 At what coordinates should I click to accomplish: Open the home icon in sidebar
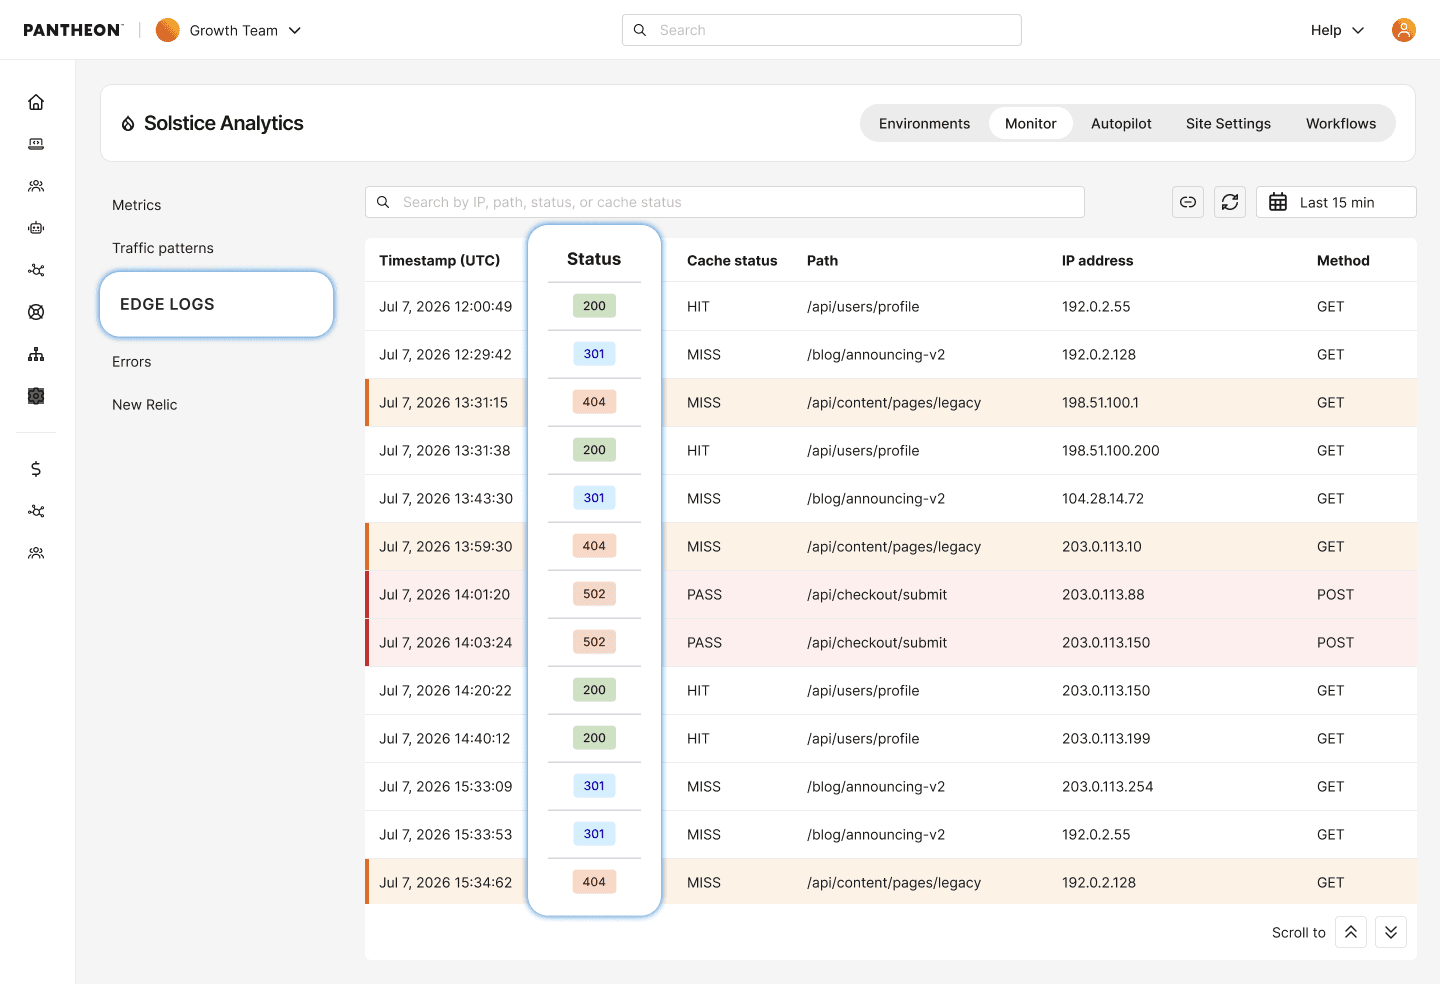click(x=36, y=102)
